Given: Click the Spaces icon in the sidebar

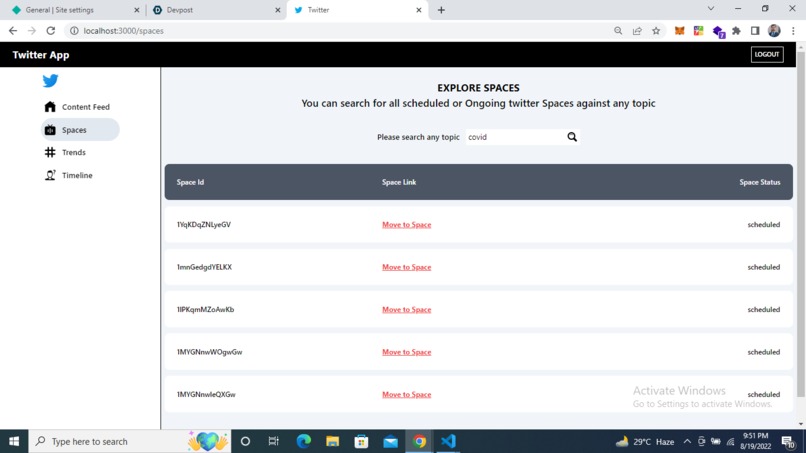Looking at the screenshot, I should (x=50, y=130).
